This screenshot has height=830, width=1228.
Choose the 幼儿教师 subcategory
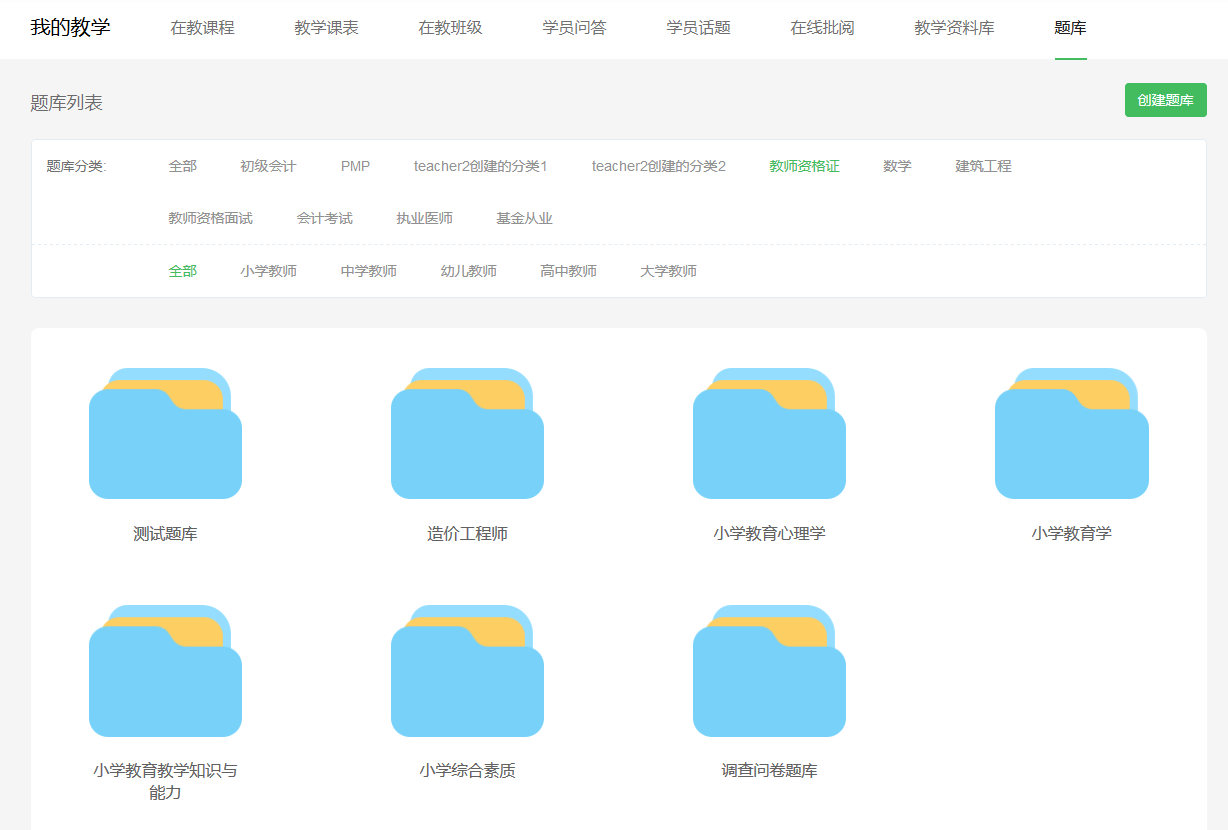[x=468, y=271]
